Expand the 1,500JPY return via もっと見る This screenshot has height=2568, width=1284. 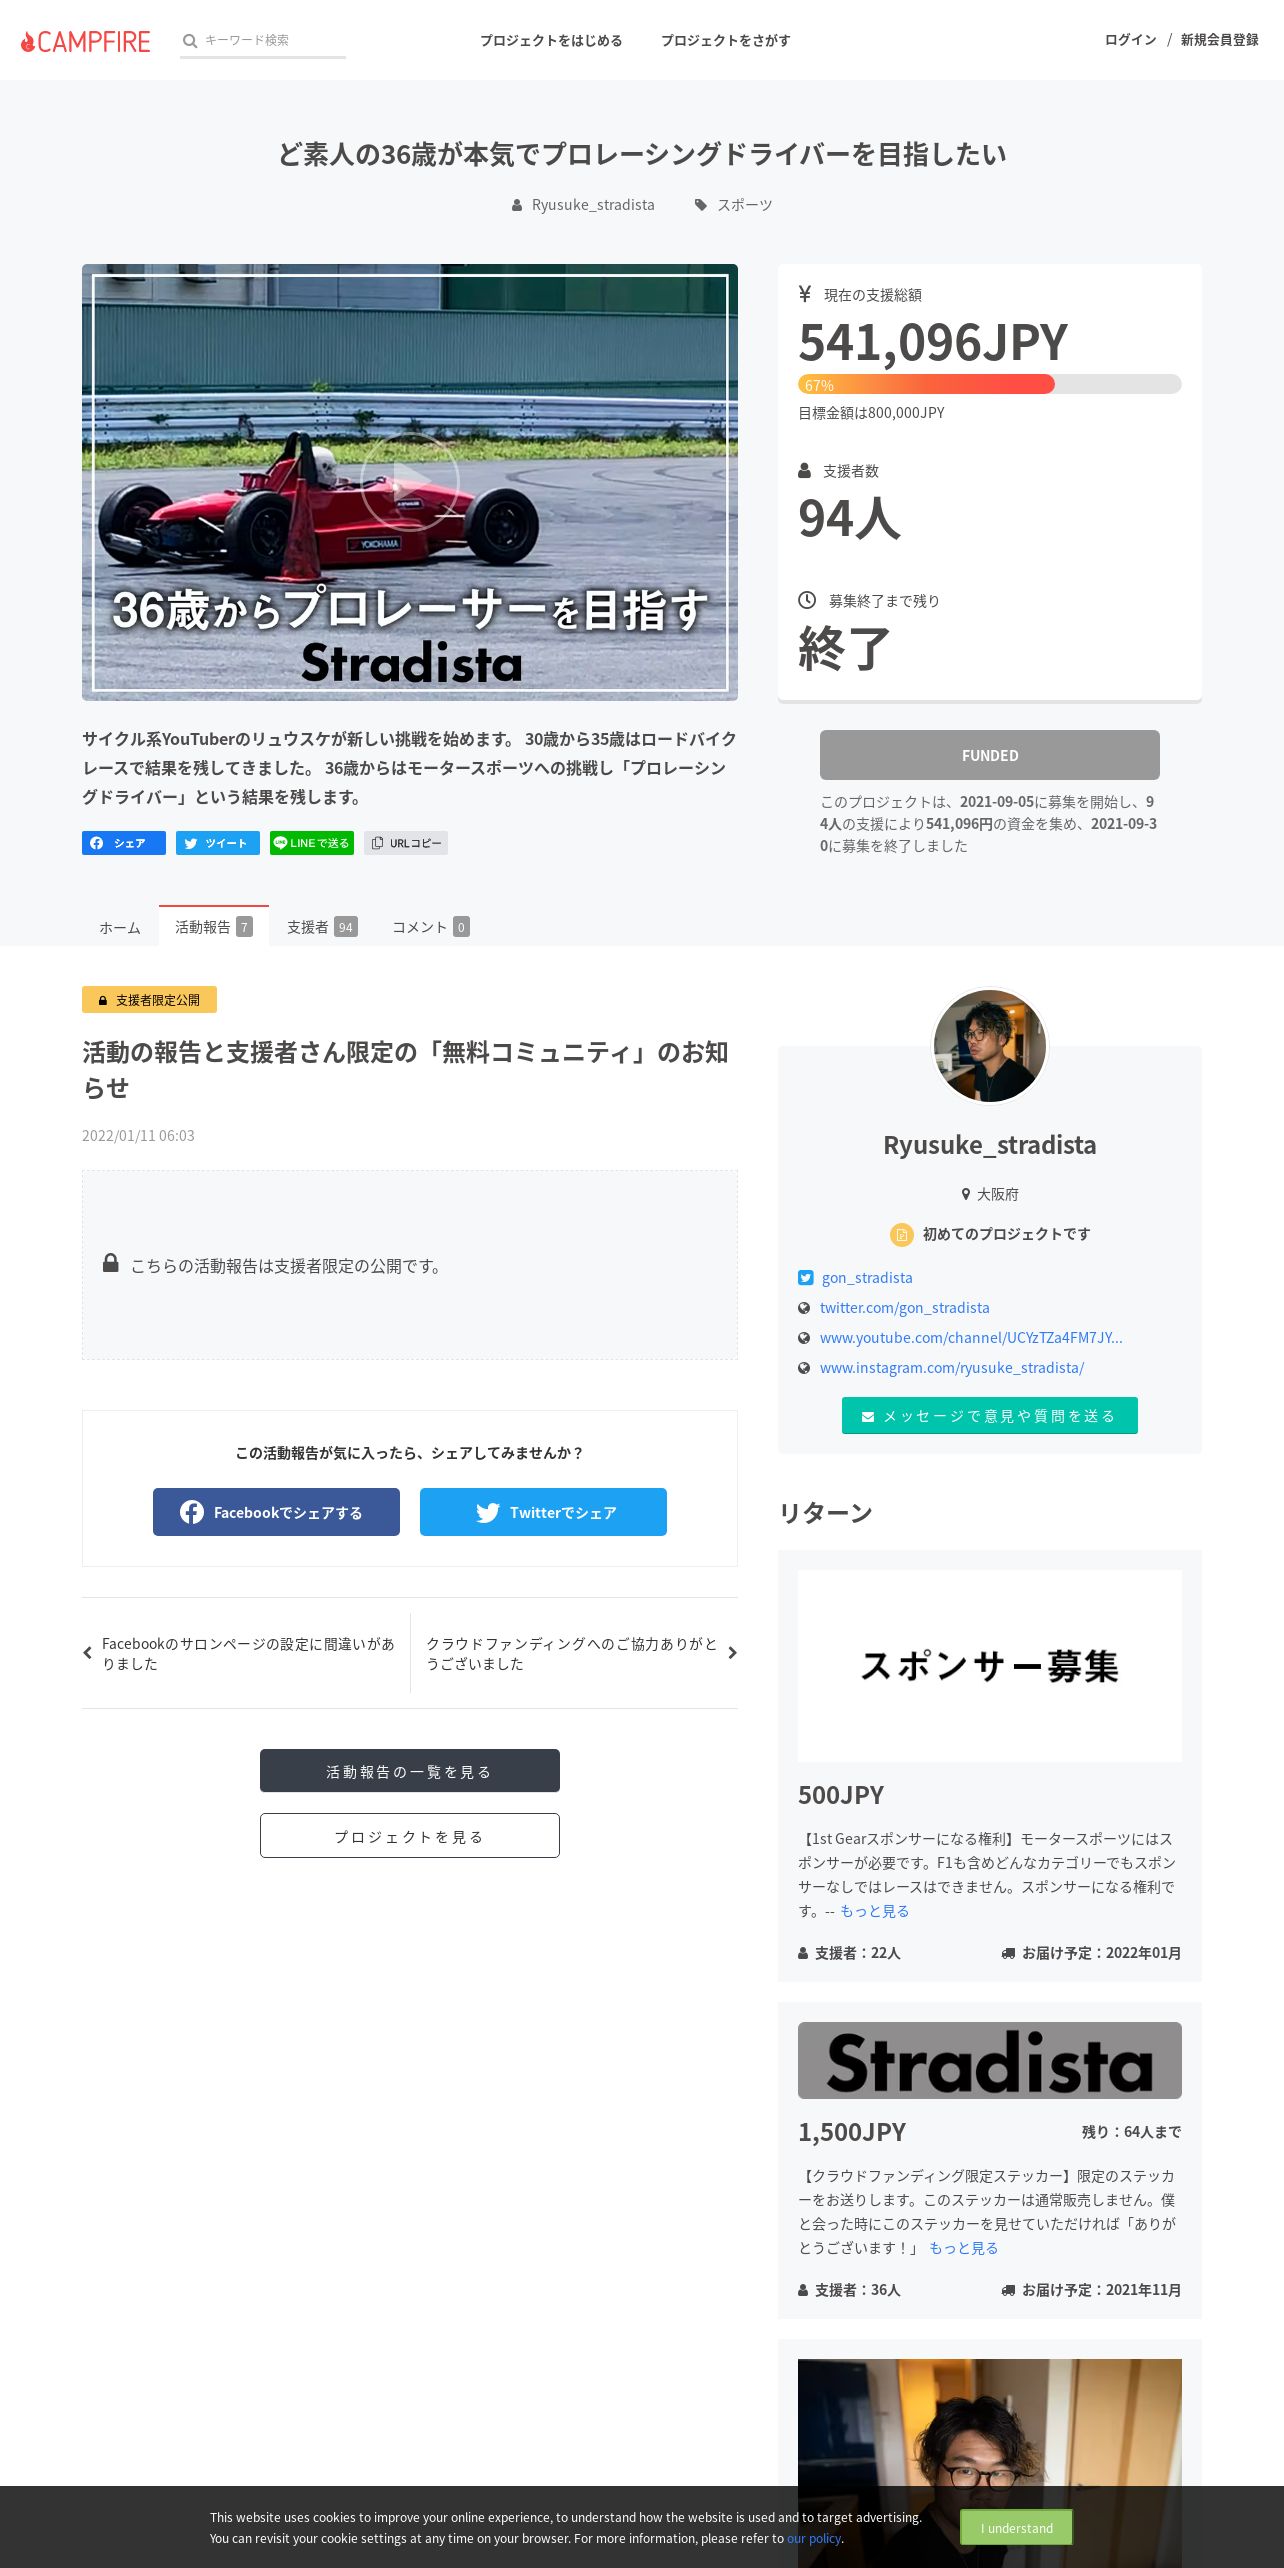tap(964, 2248)
